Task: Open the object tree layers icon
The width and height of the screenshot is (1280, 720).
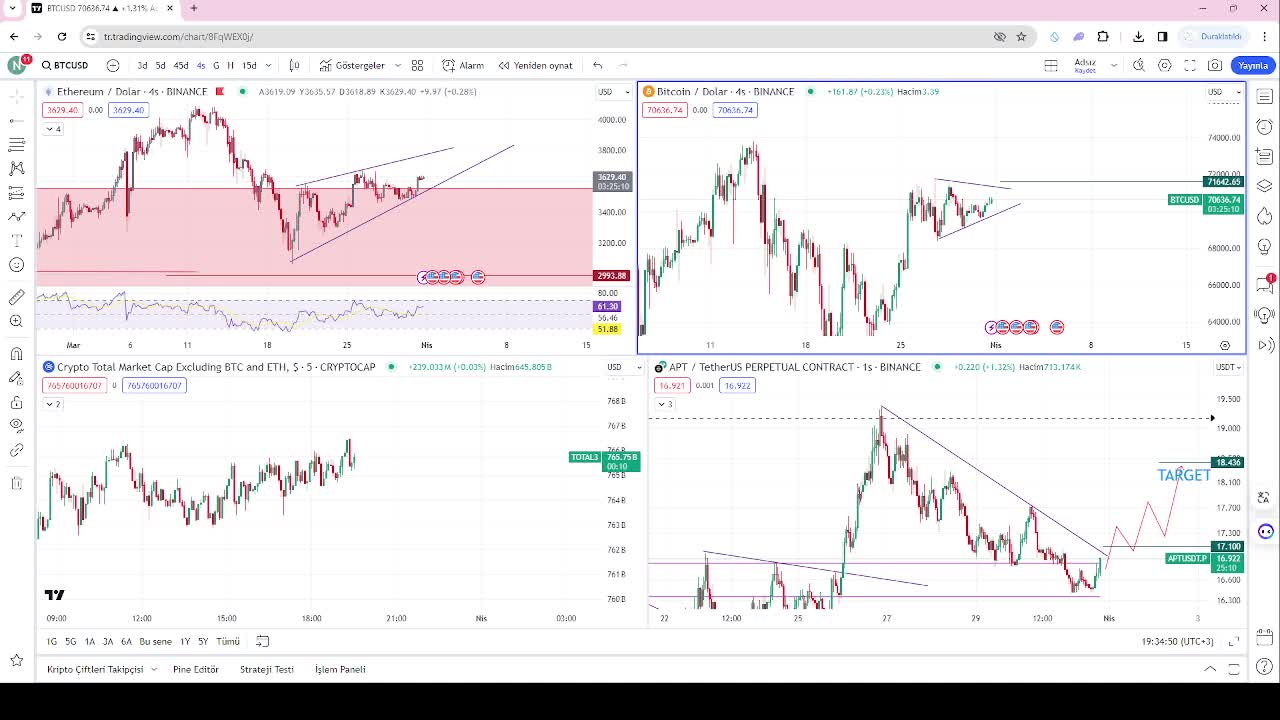Action: 1265,186
